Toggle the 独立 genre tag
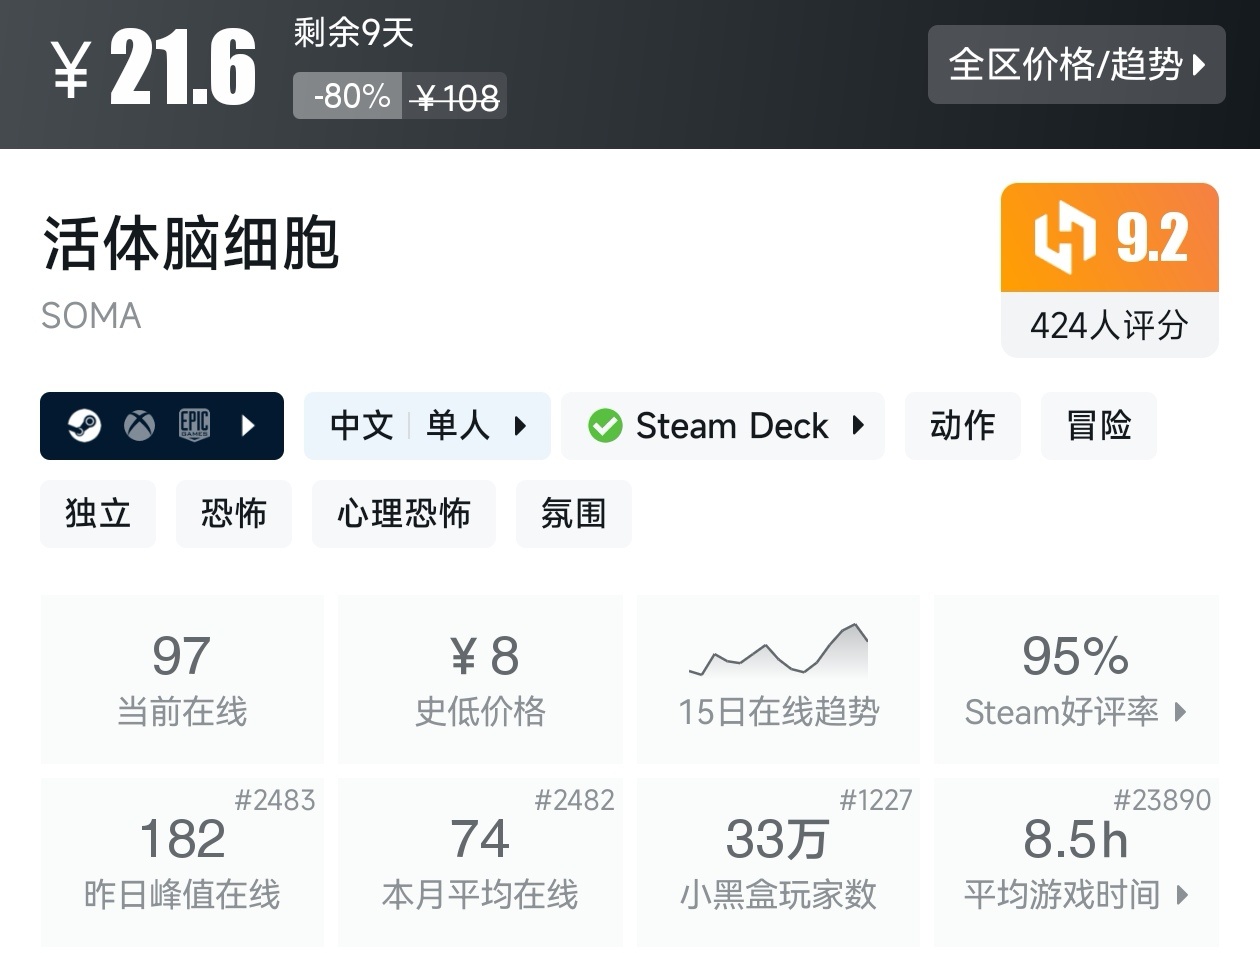Screen dimensions: 1260x953 coord(97,514)
